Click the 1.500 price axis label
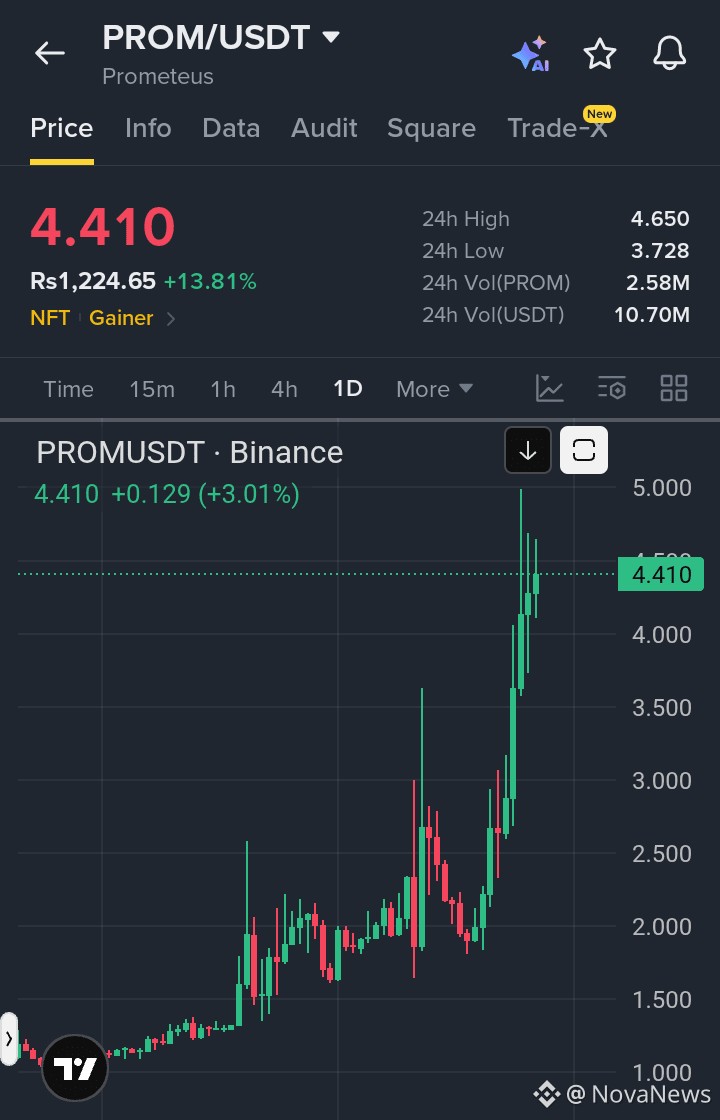The width and height of the screenshot is (720, 1120). coord(662,1000)
